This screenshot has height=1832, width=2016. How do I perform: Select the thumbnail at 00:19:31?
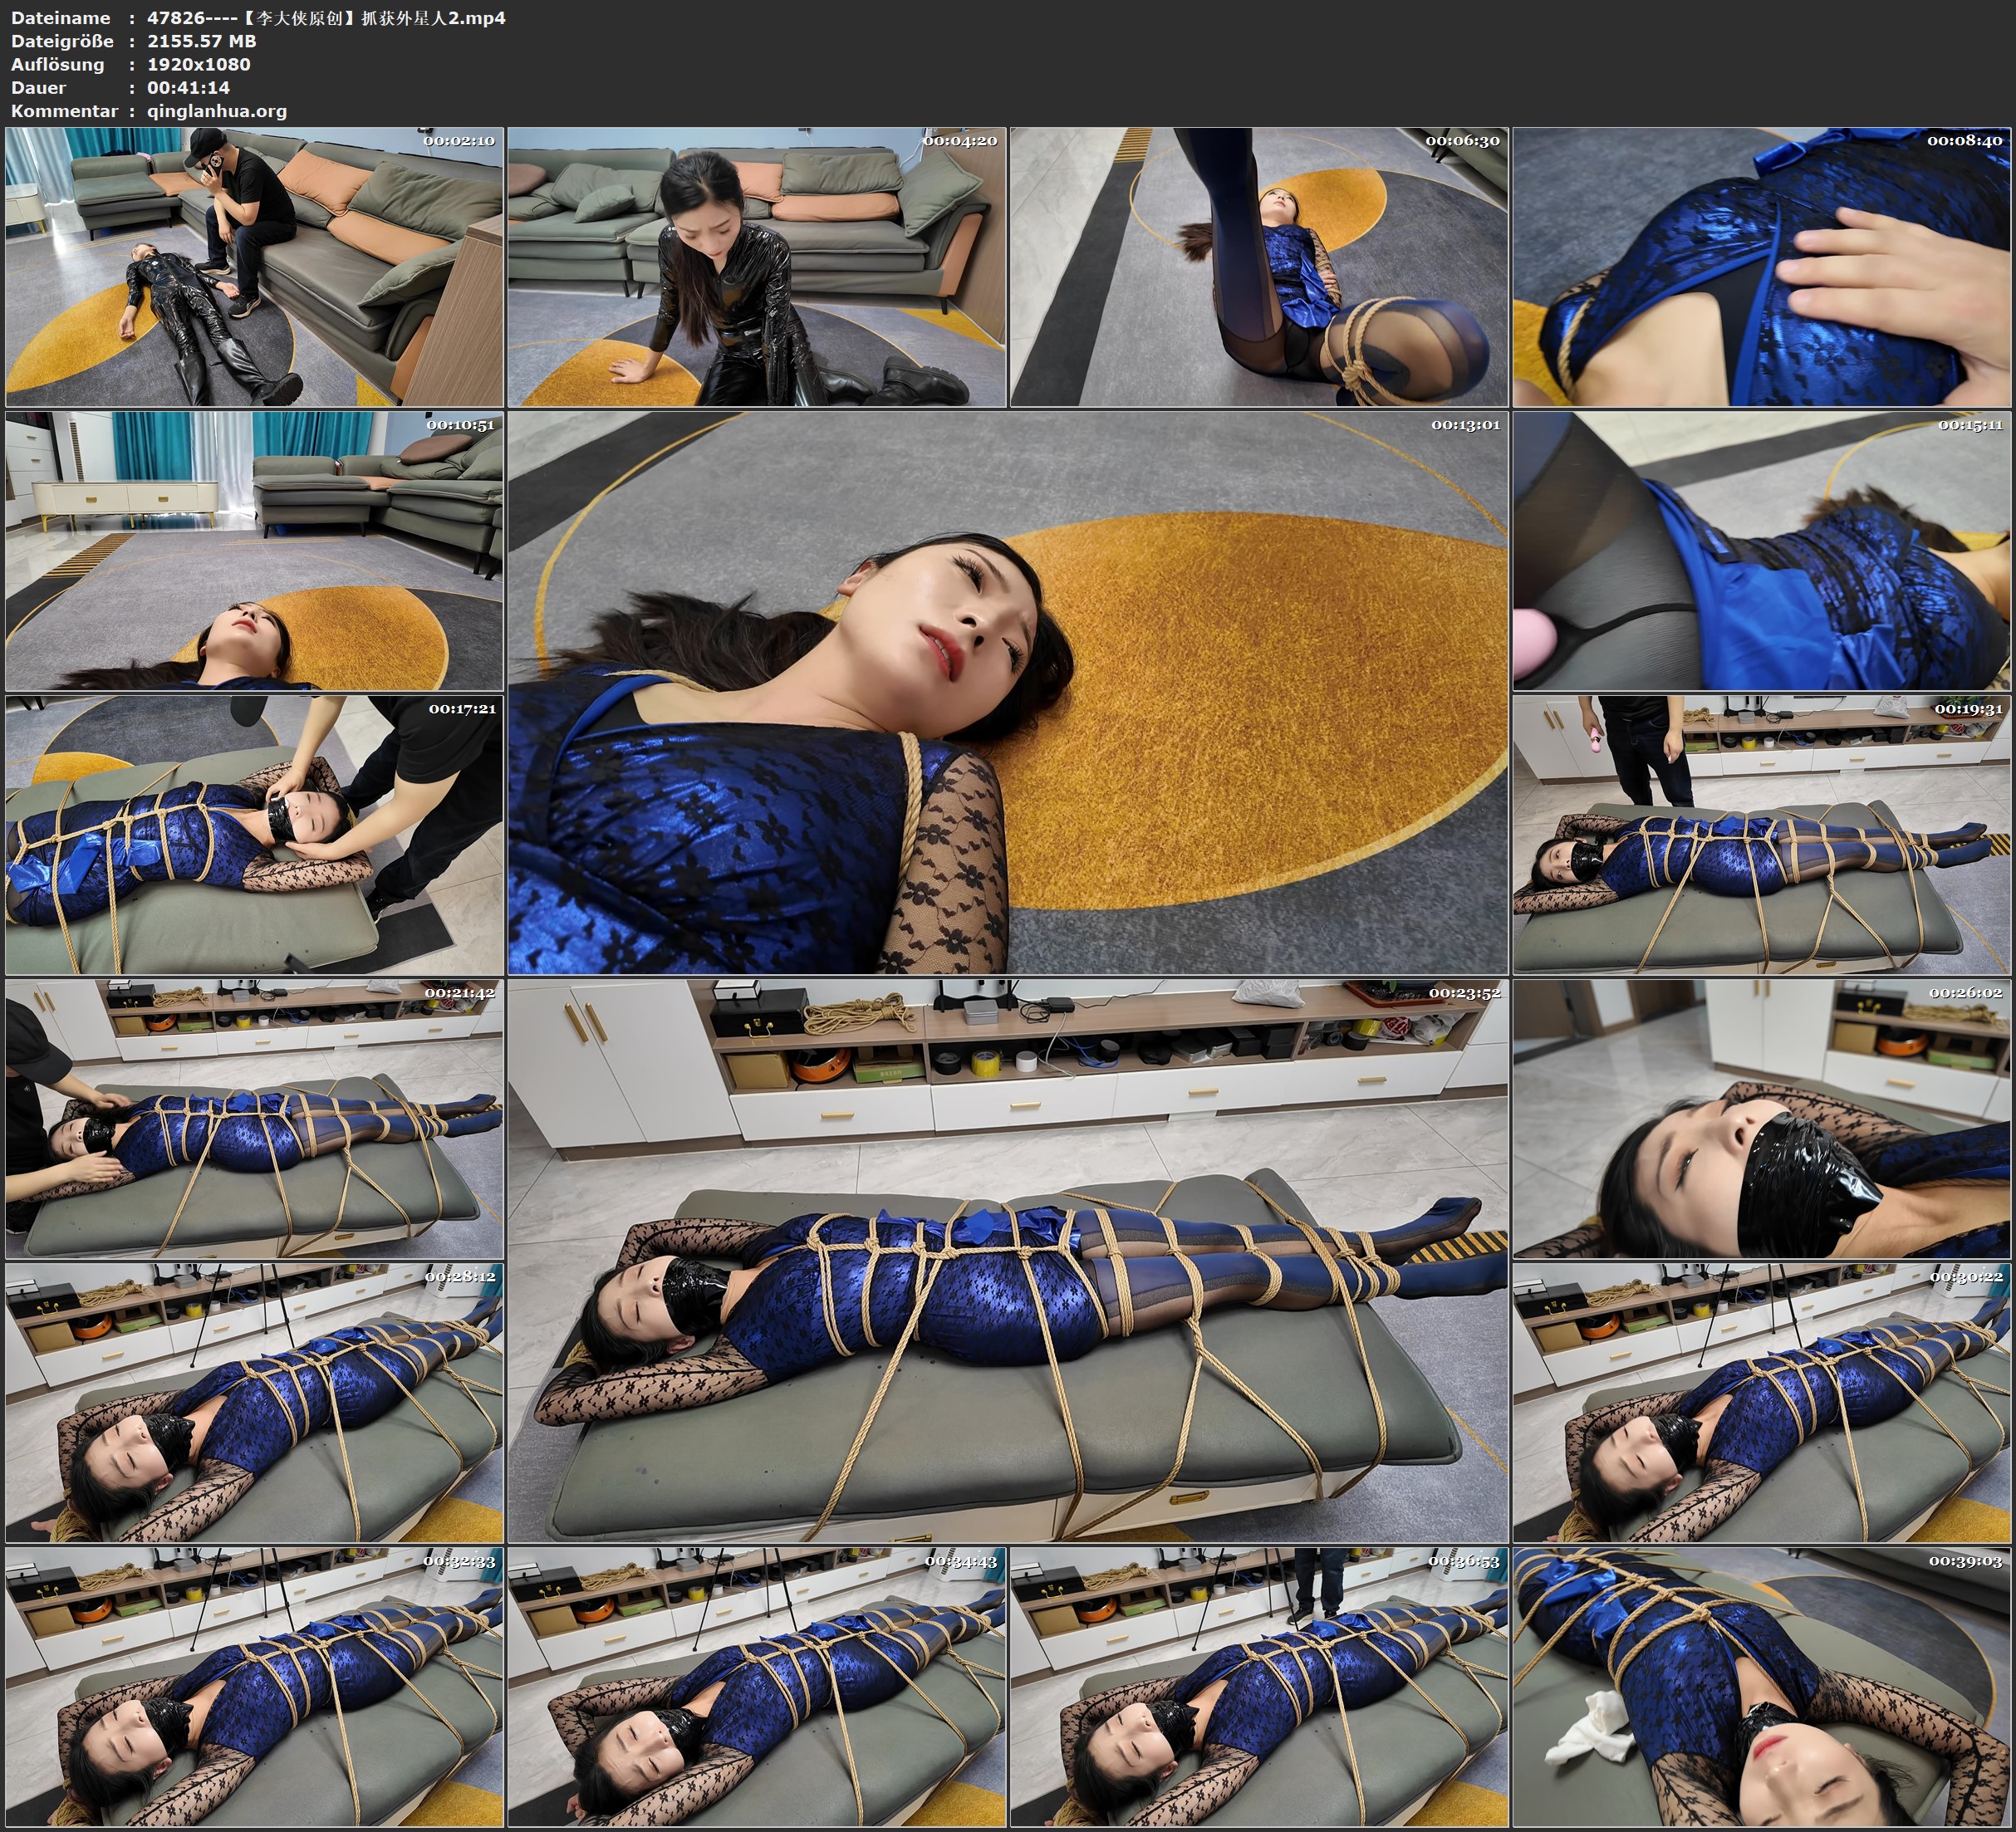(1761, 835)
